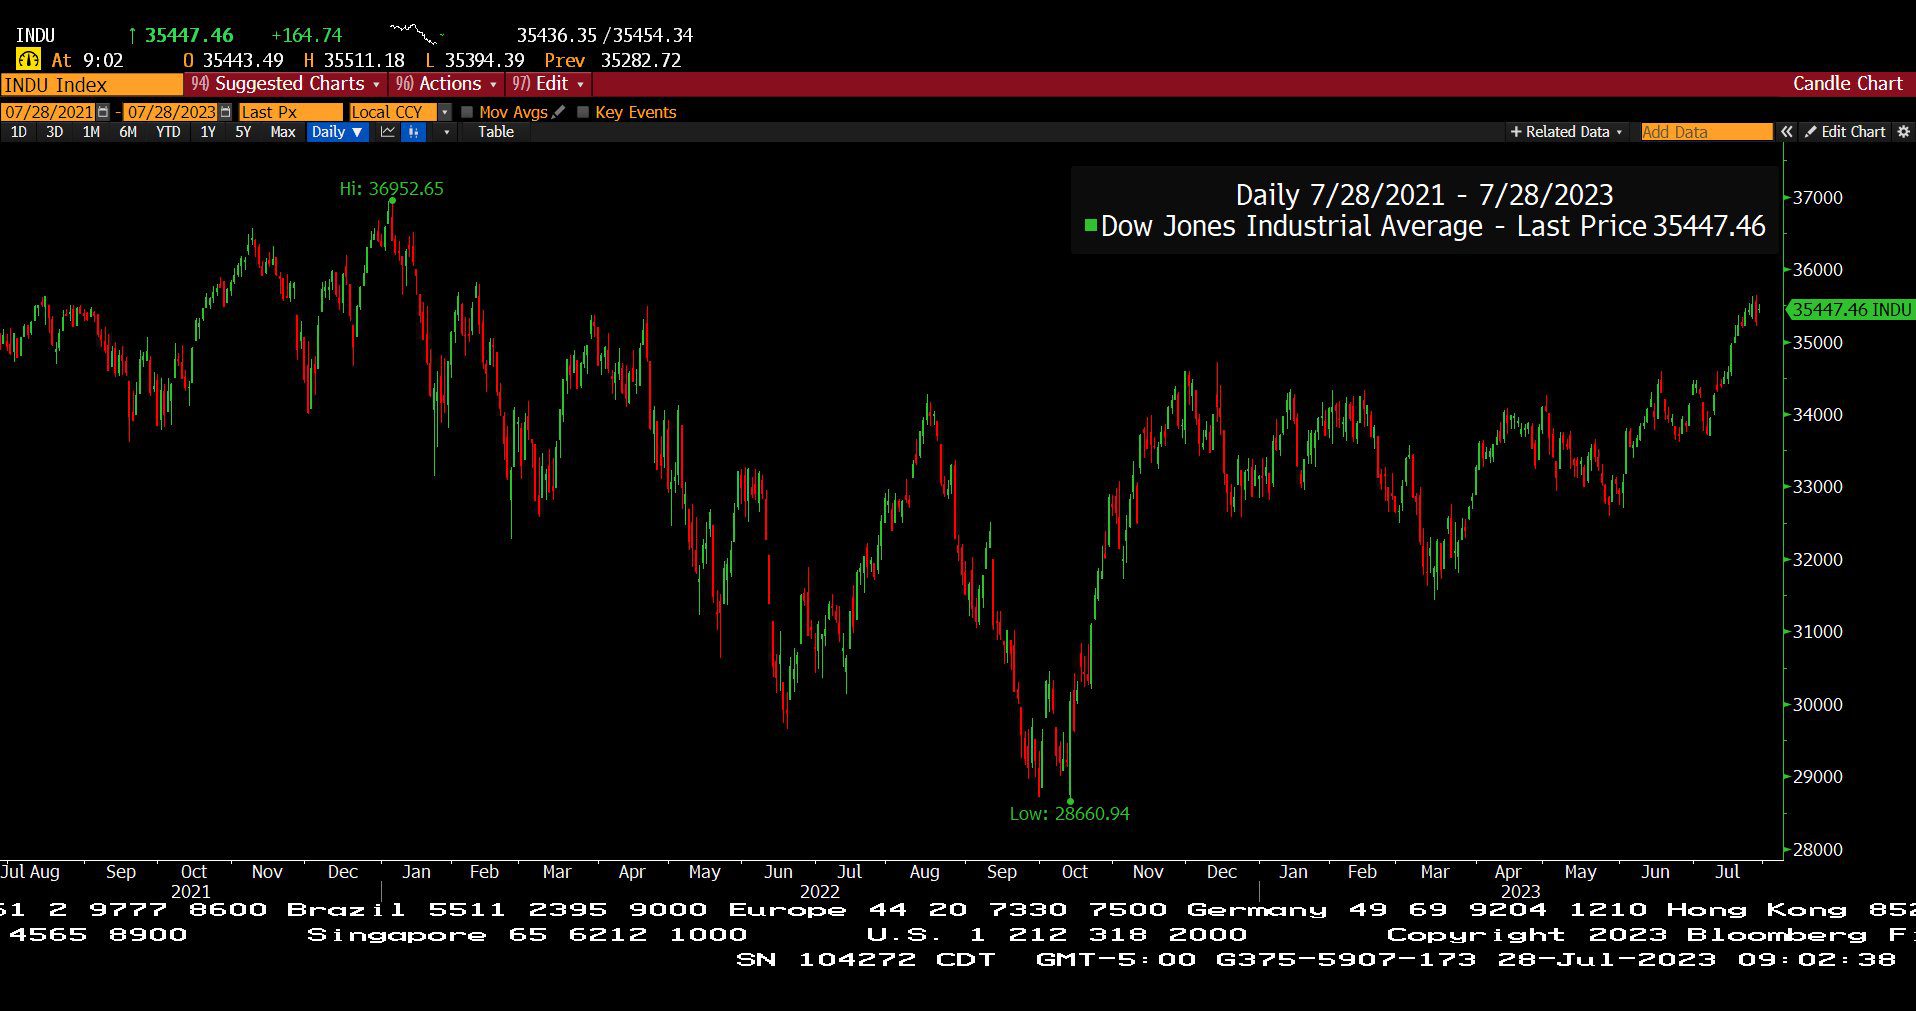
Task: Click the open value 35443.49
Action: tap(243, 61)
